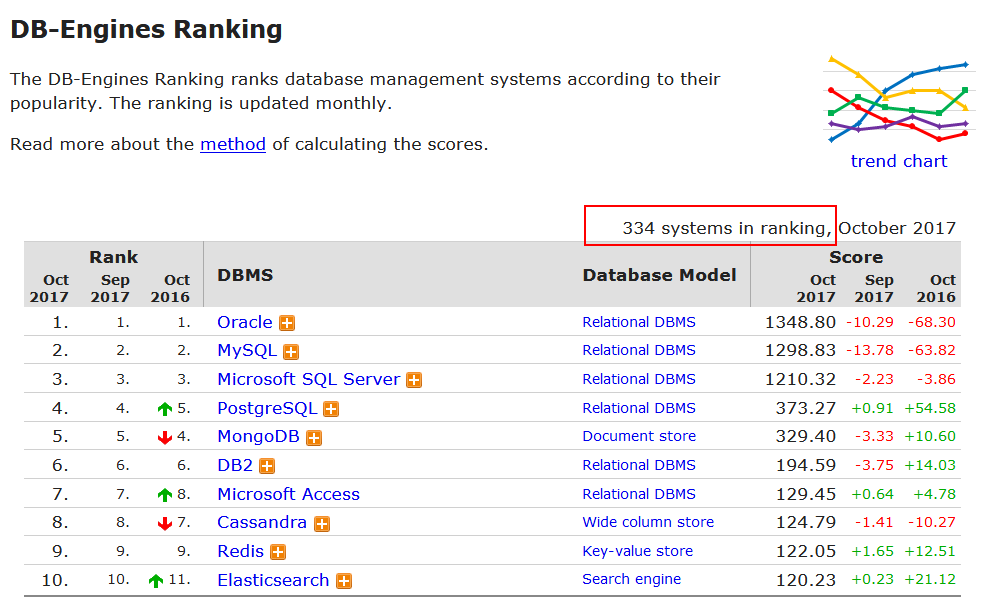Click Relational DBMS in Microsoft Access row

coord(639,494)
